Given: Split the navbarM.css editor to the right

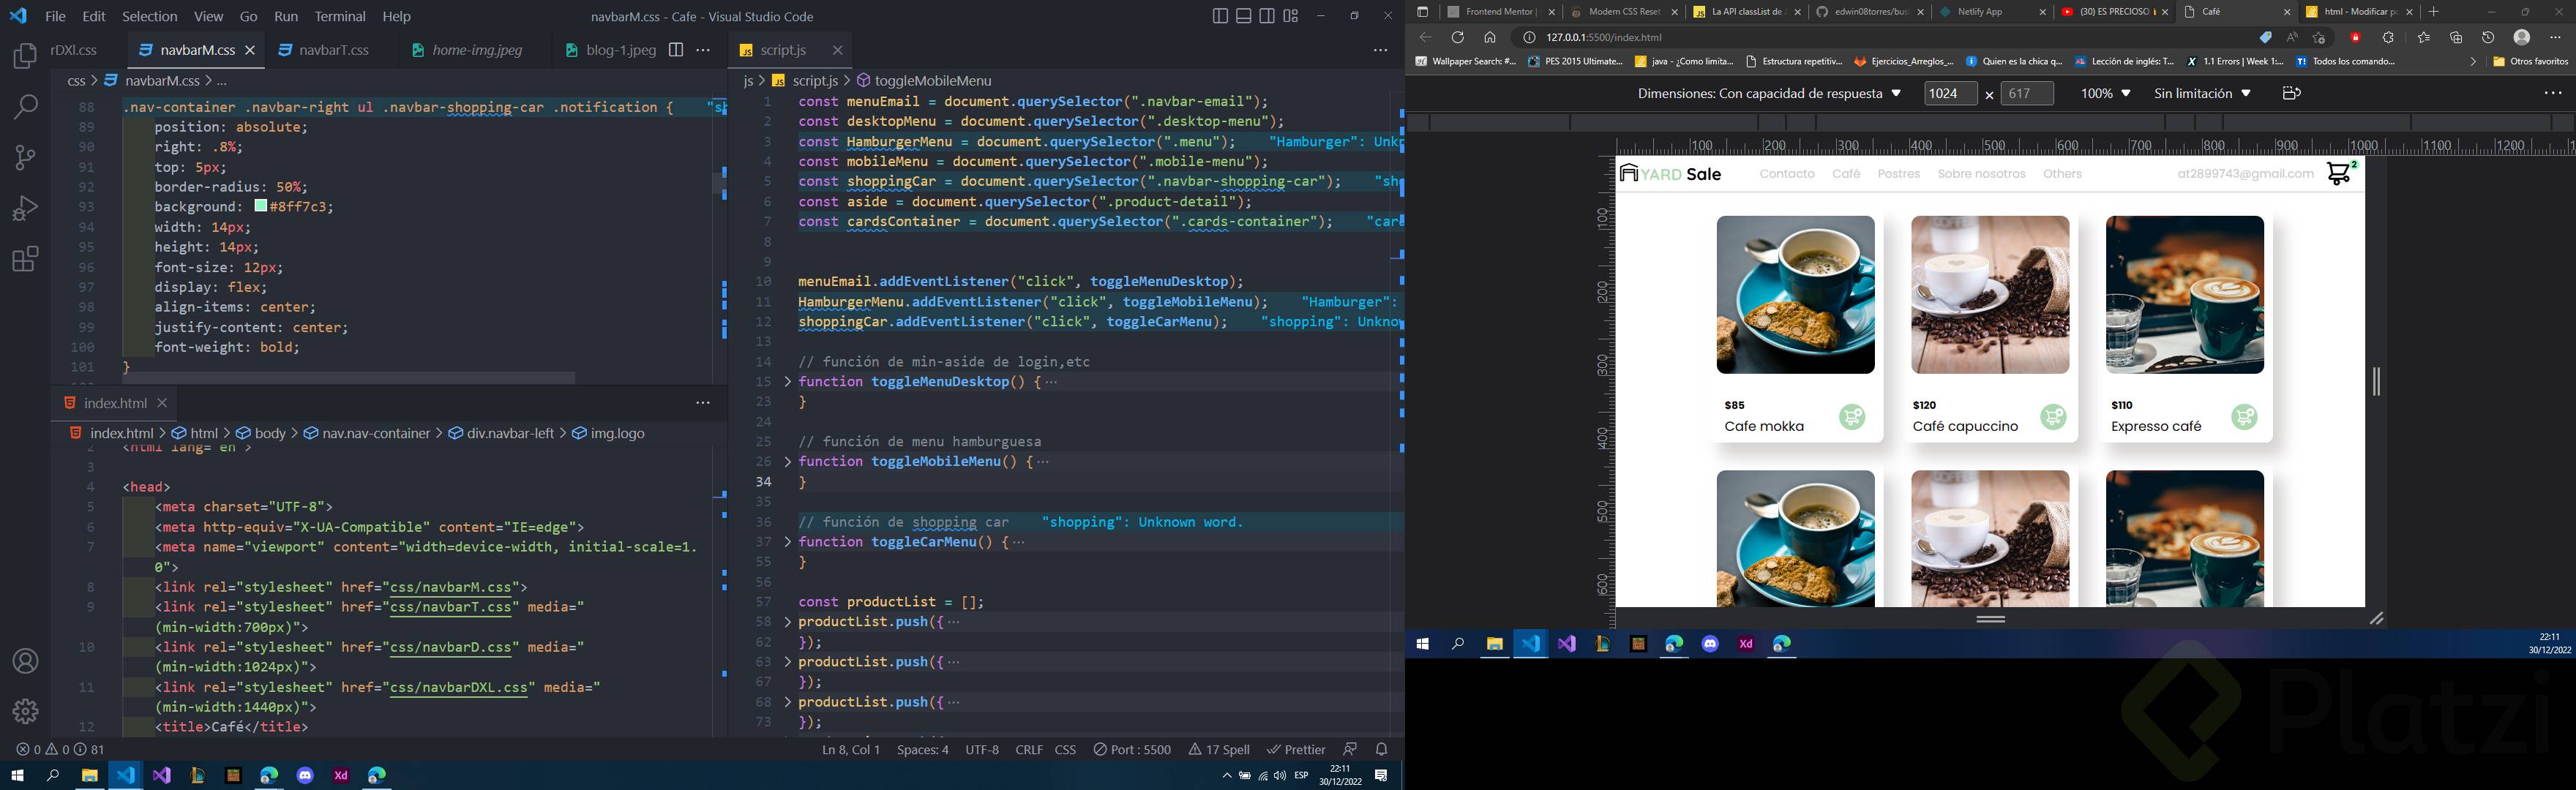Looking at the screenshot, I should click(x=676, y=50).
